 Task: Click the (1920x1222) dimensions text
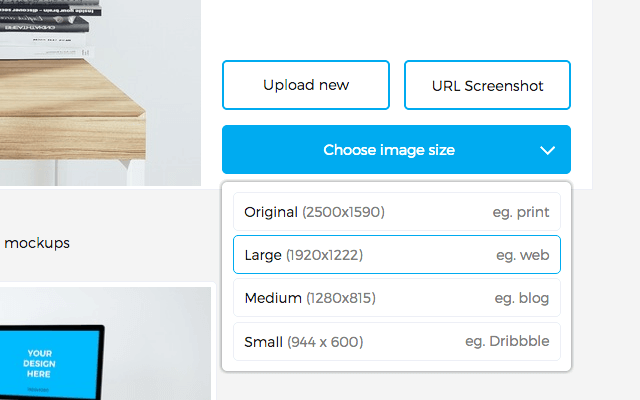click(x=324, y=255)
